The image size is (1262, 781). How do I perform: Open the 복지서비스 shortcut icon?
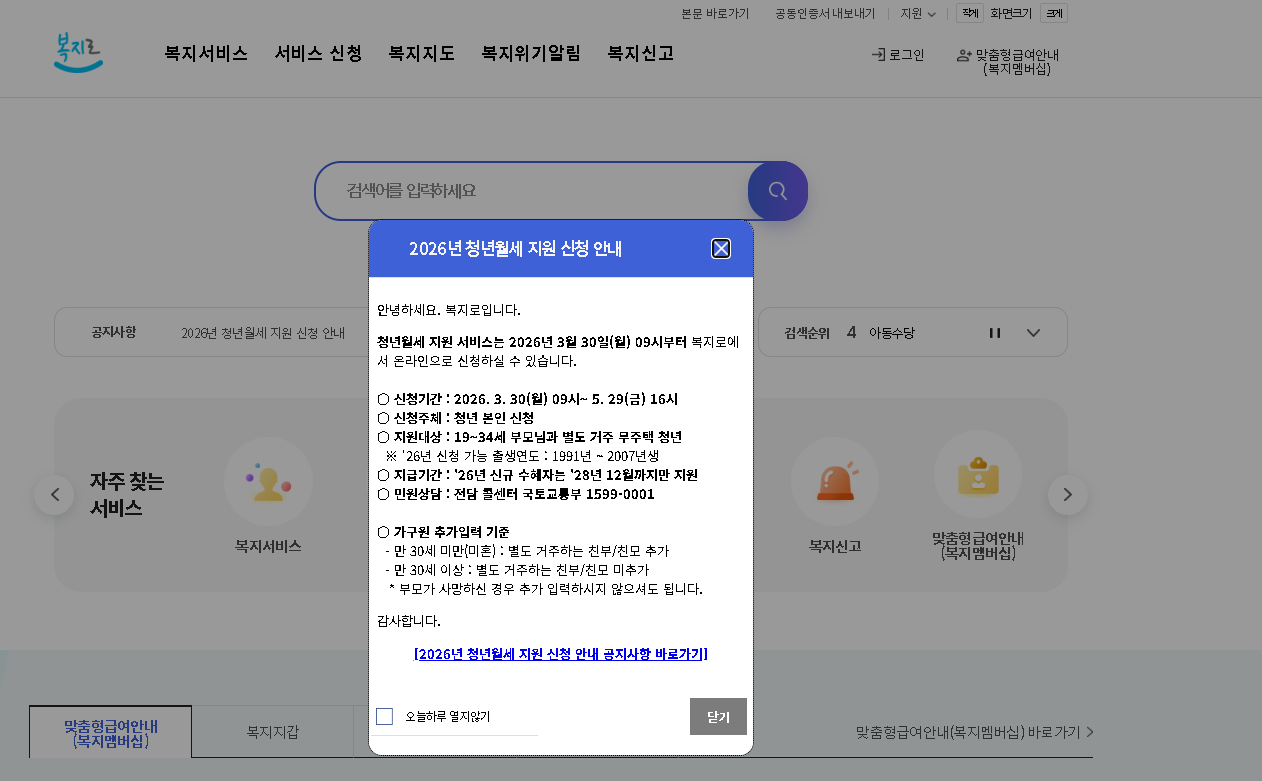tap(268, 482)
